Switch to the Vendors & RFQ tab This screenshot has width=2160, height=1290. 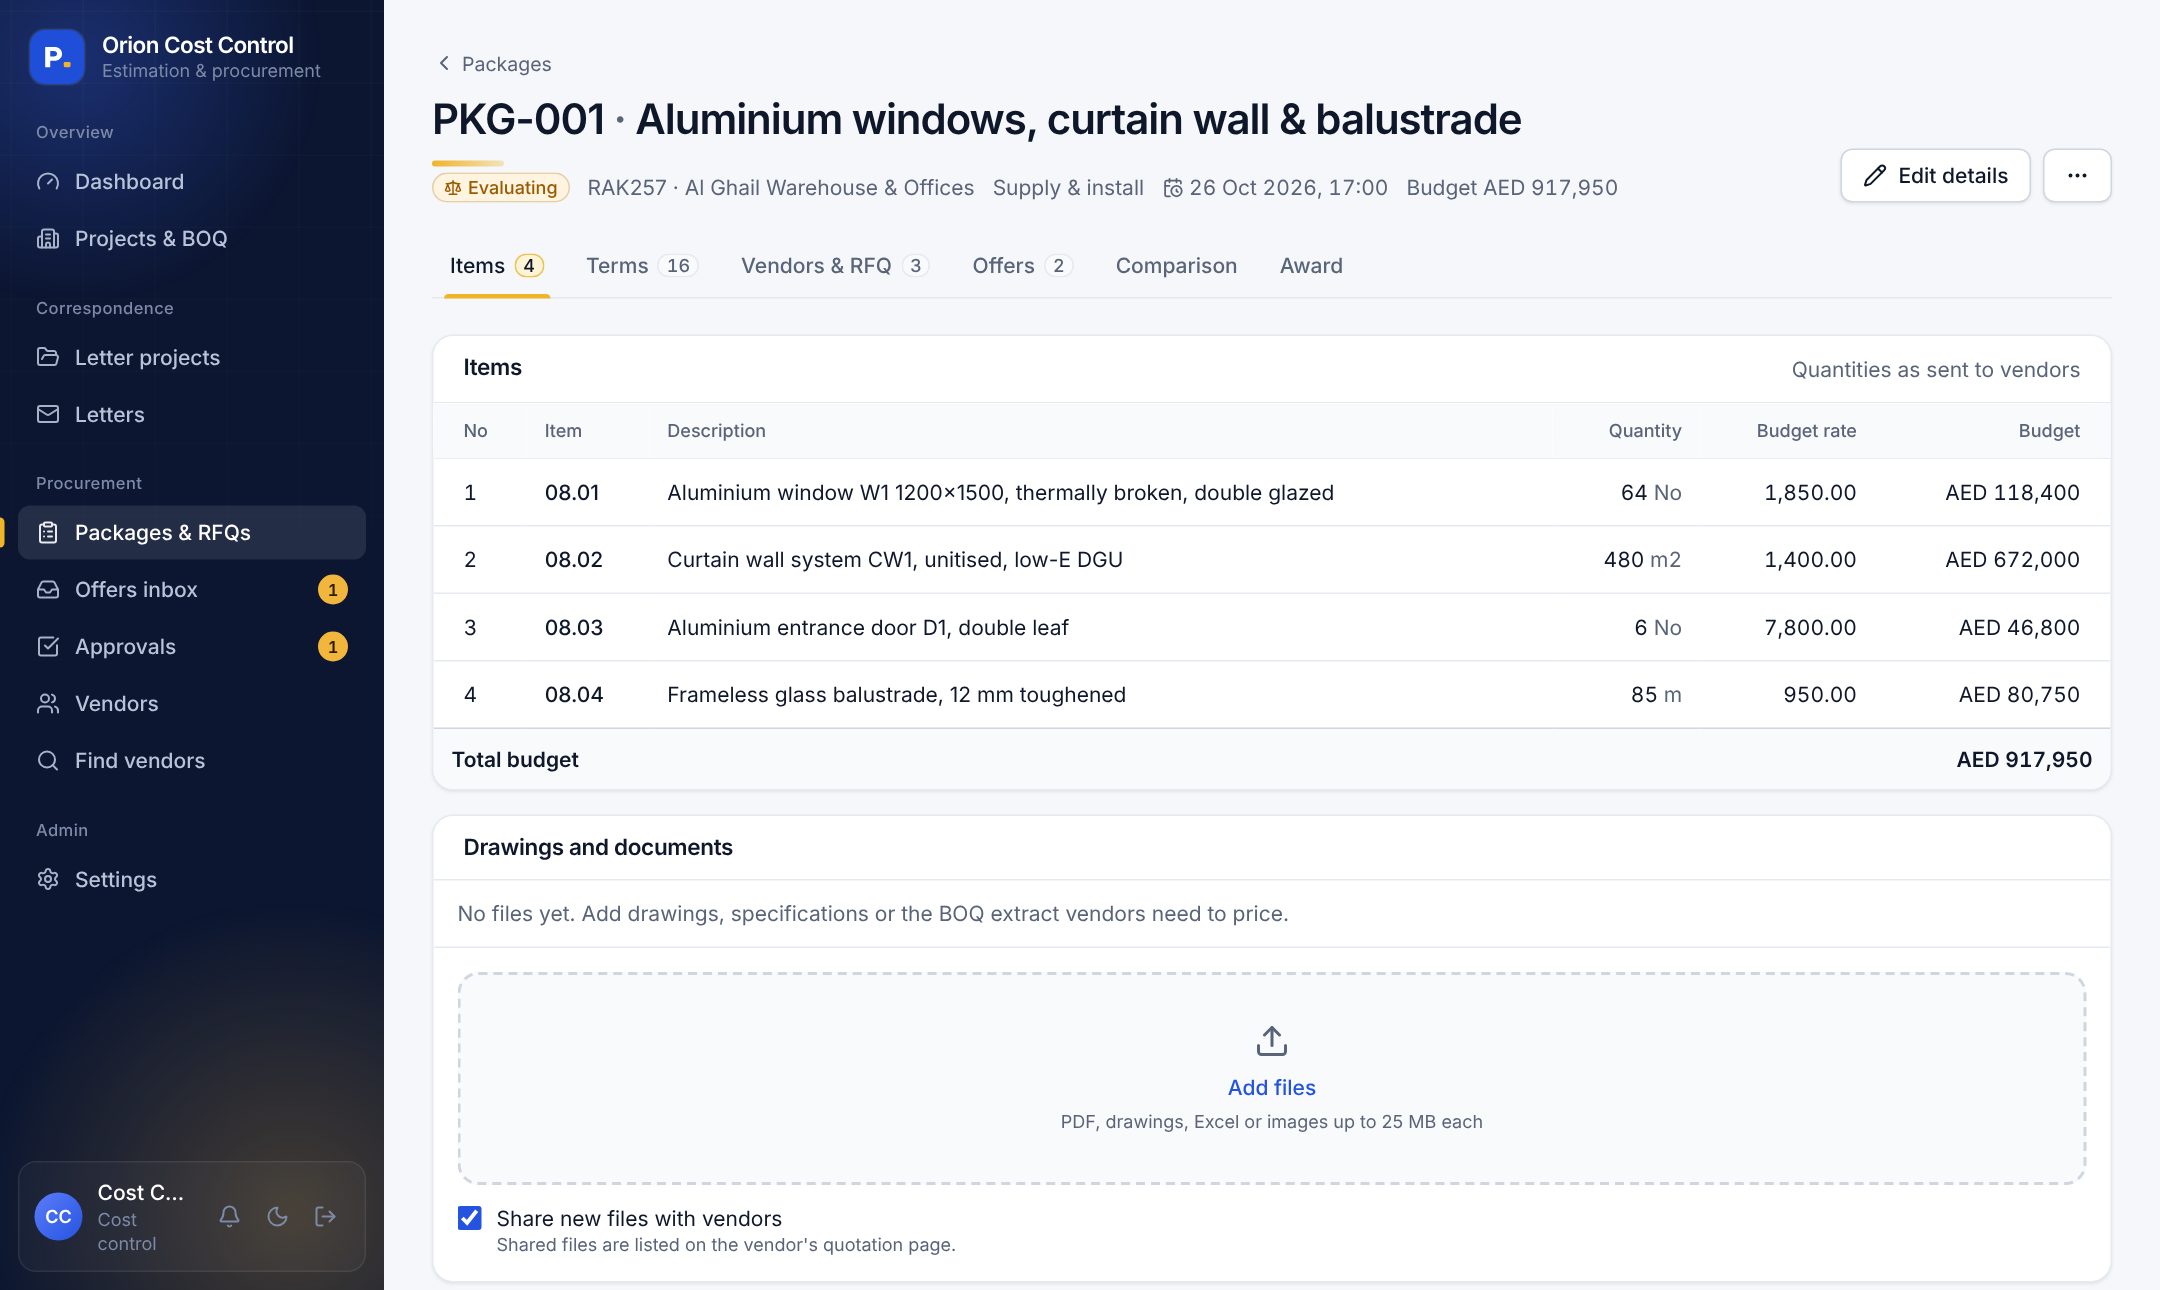pos(834,266)
